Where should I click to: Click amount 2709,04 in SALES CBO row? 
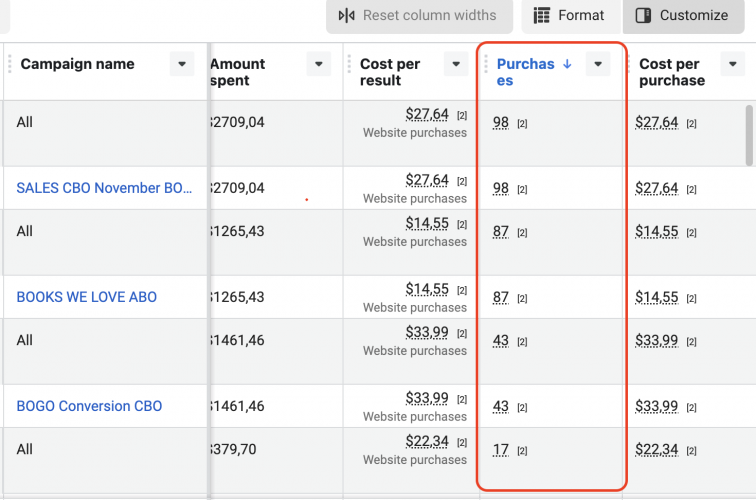(237, 188)
